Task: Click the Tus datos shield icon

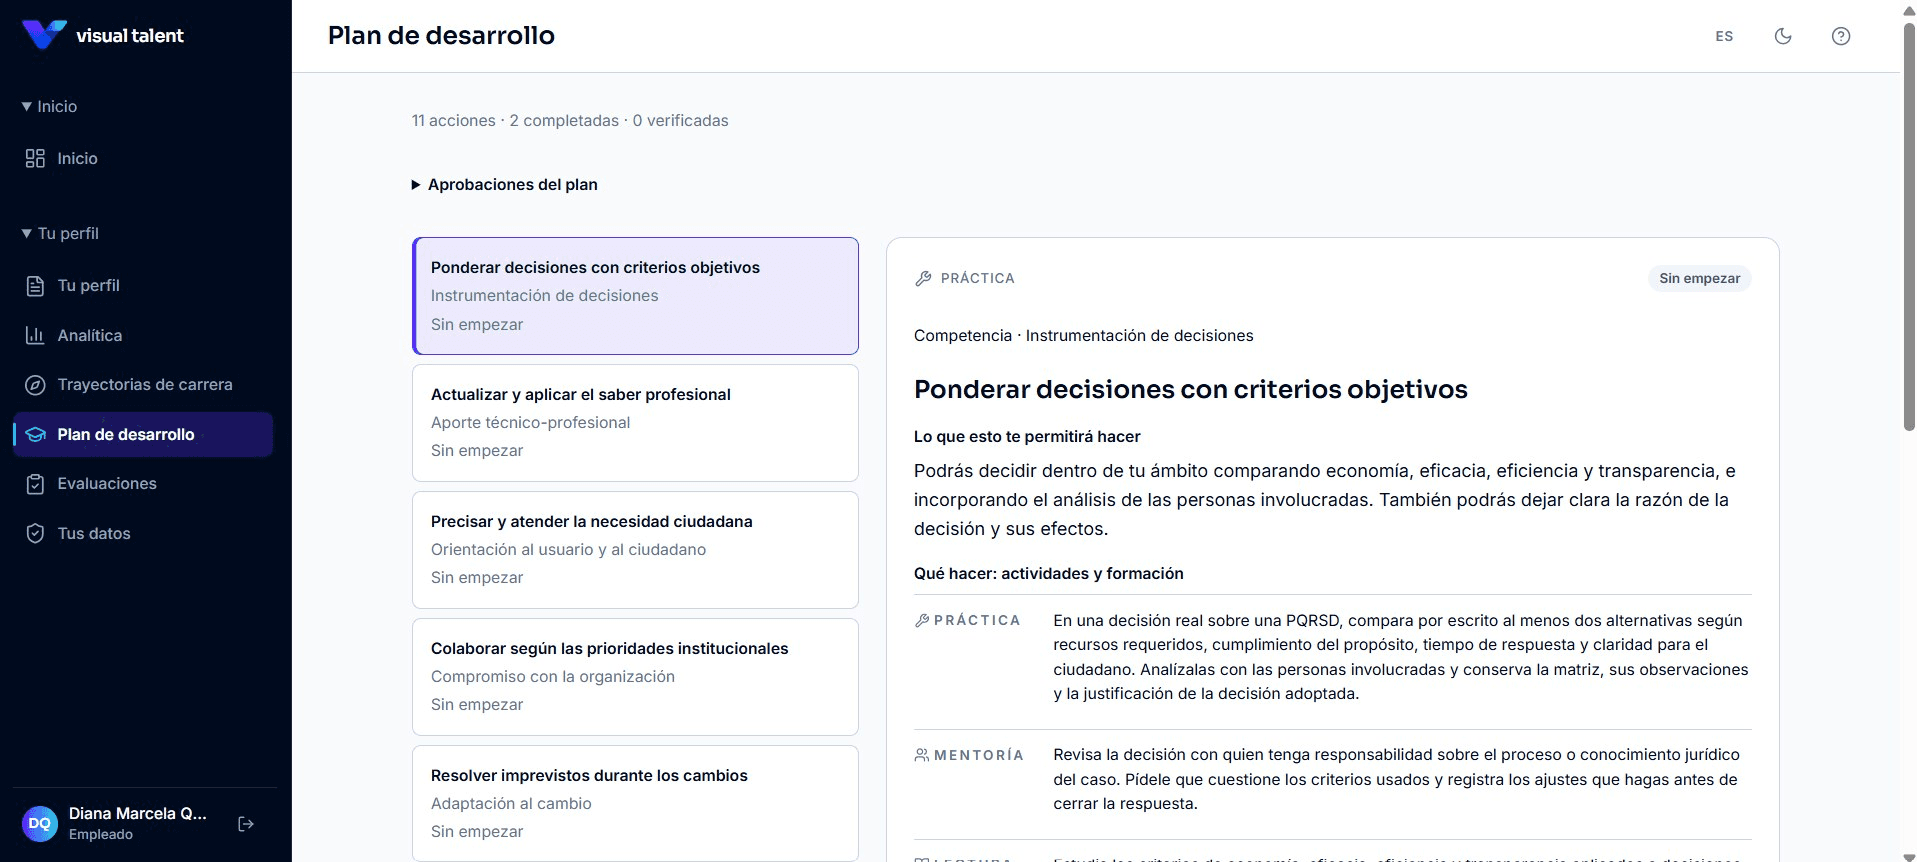Action: tap(35, 533)
